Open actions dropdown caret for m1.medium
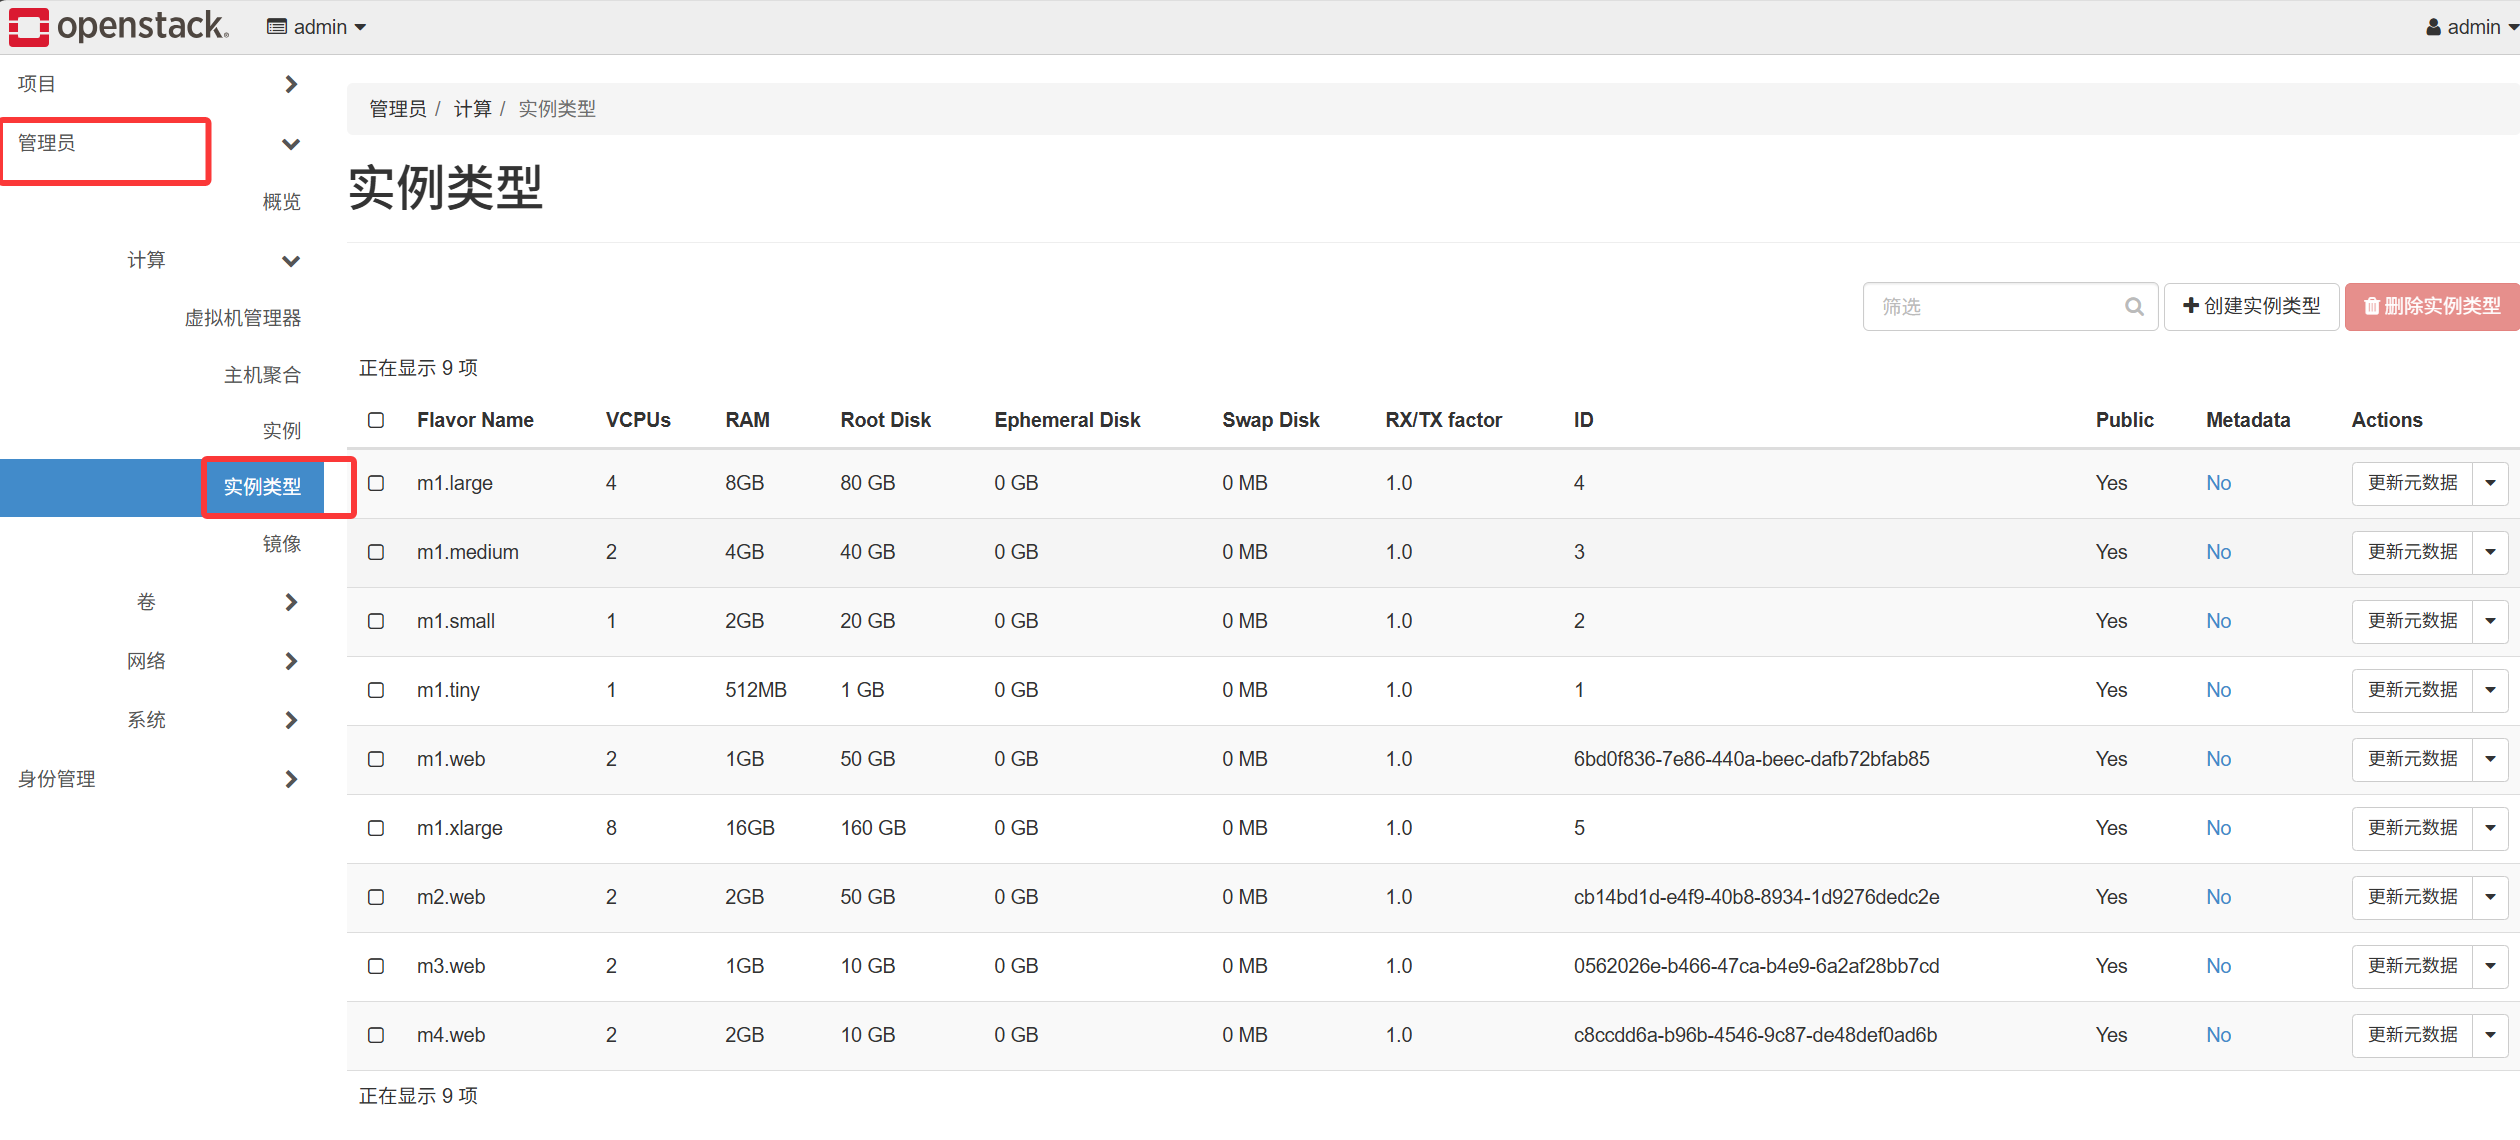The image size is (2520, 1140). (2490, 552)
